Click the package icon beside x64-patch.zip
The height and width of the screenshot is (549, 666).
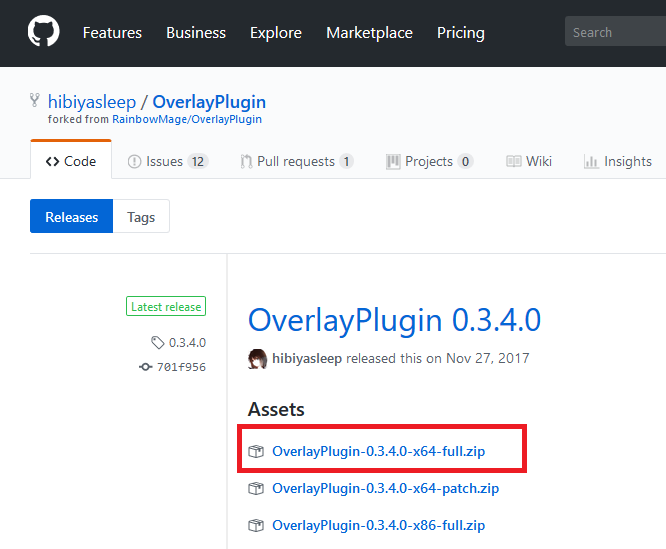pyautogui.click(x=256, y=488)
